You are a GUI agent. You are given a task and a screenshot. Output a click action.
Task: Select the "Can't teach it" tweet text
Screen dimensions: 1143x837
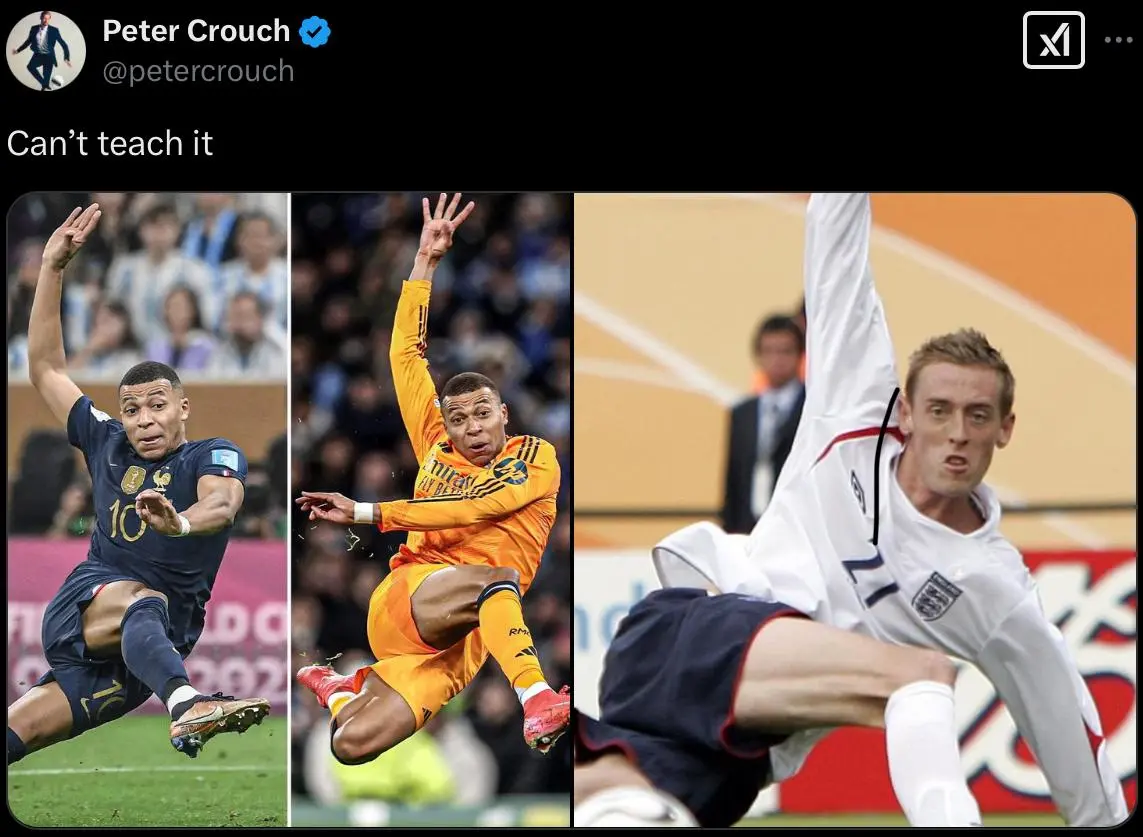[x=110, y=143]
